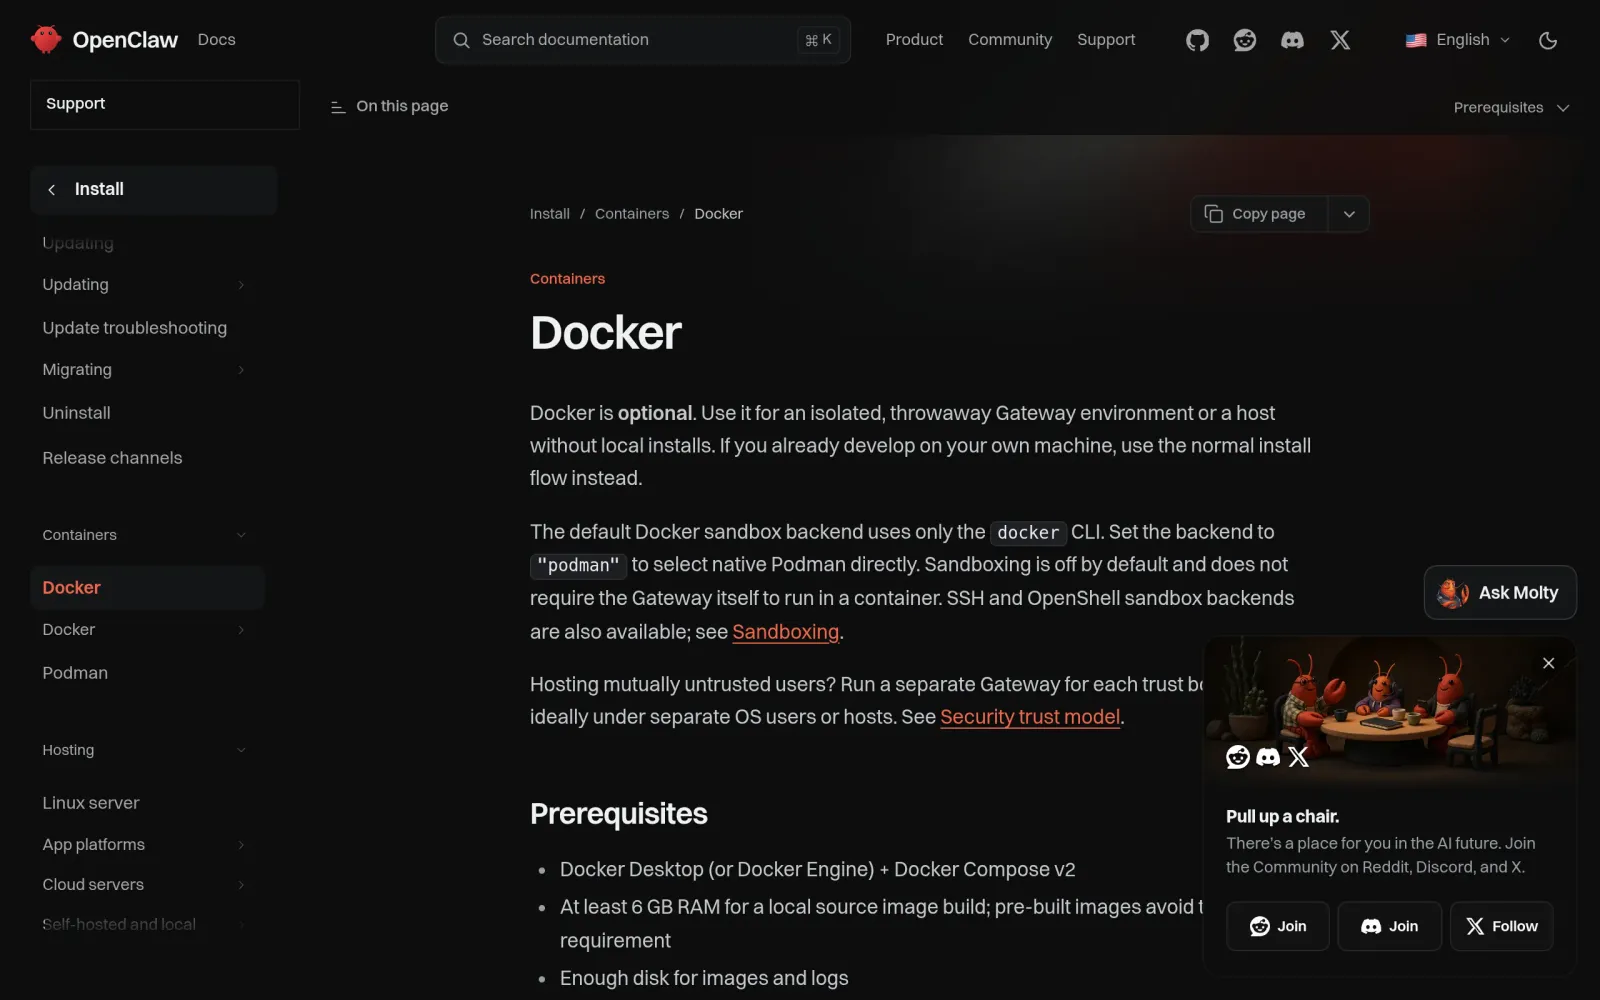Image resolution: width=1600 pixels, height=1000 pixels.
Task: Click the orange Containers category label
Action: tap(567, 279)
